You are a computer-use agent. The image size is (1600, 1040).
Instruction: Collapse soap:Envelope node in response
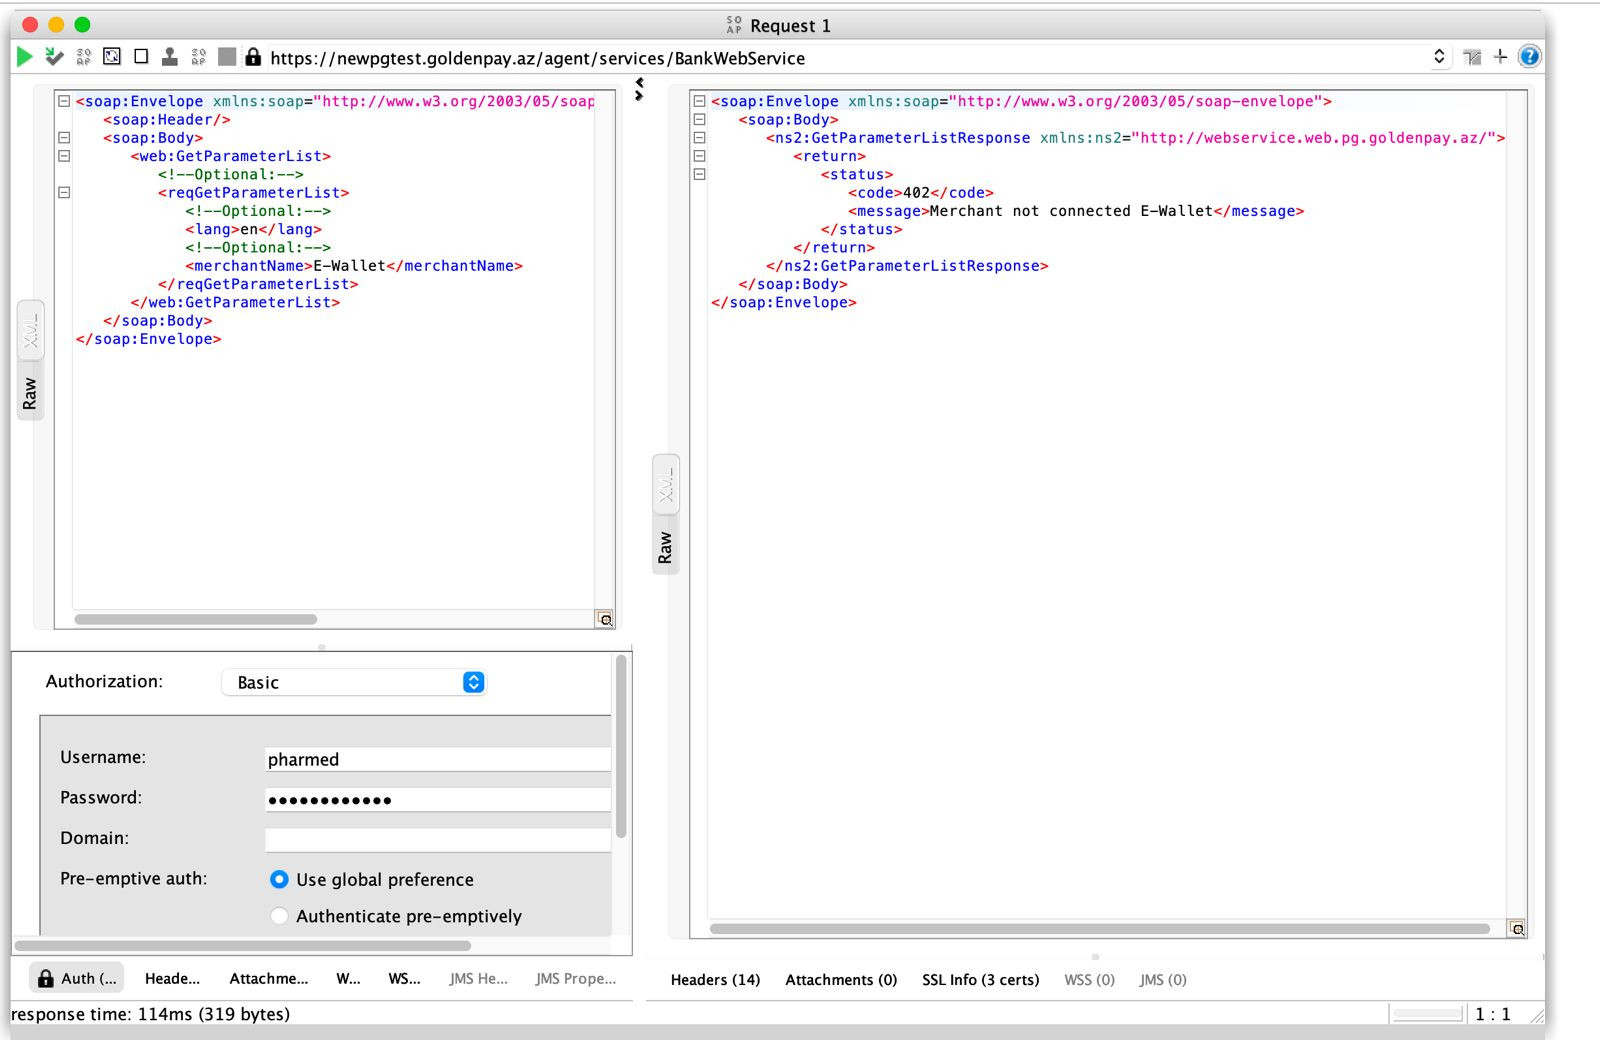coord(700,101)
